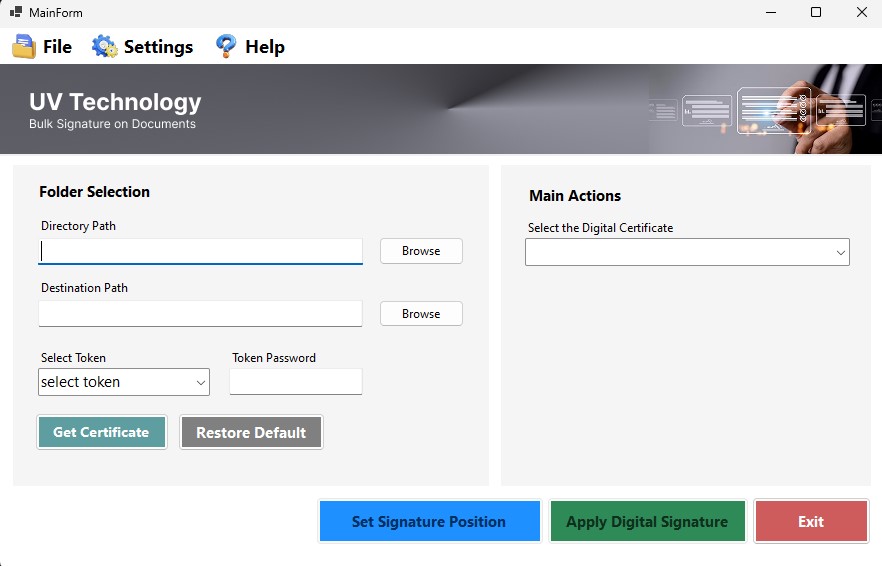Maximize the MainForm window
The image size is (882, 566).
click(816, 13)
